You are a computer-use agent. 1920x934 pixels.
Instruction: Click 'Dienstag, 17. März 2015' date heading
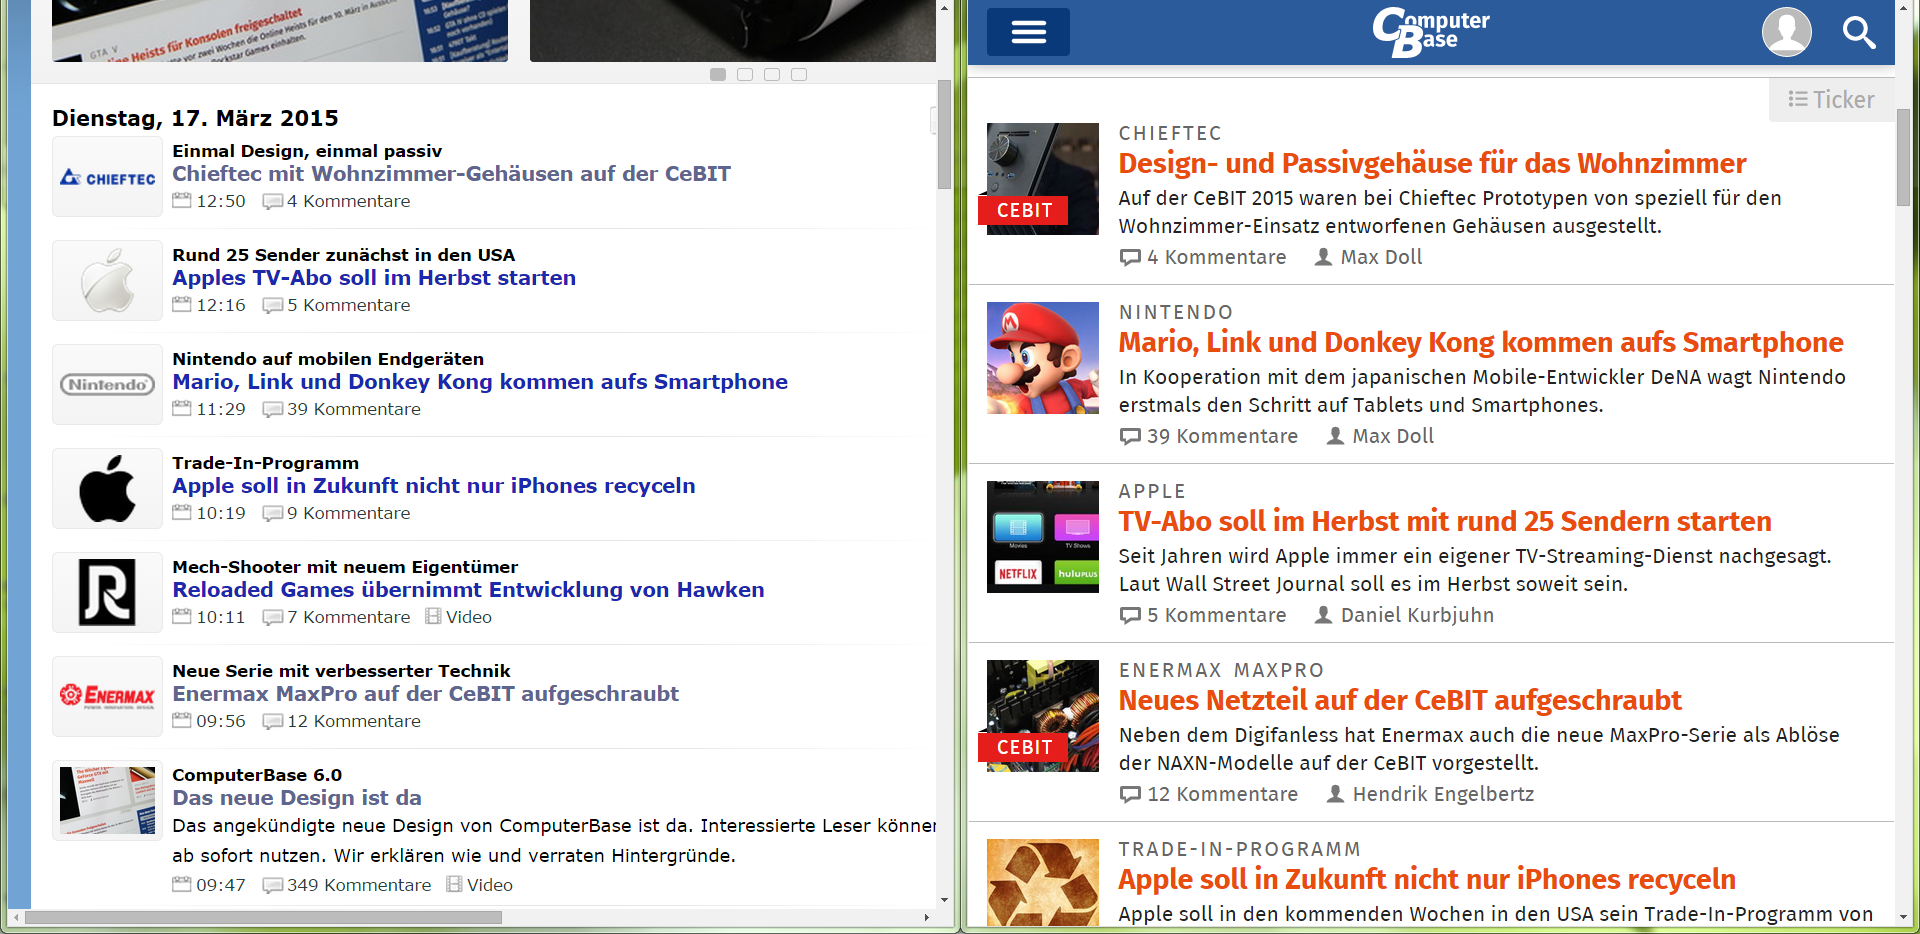[195, 118]
